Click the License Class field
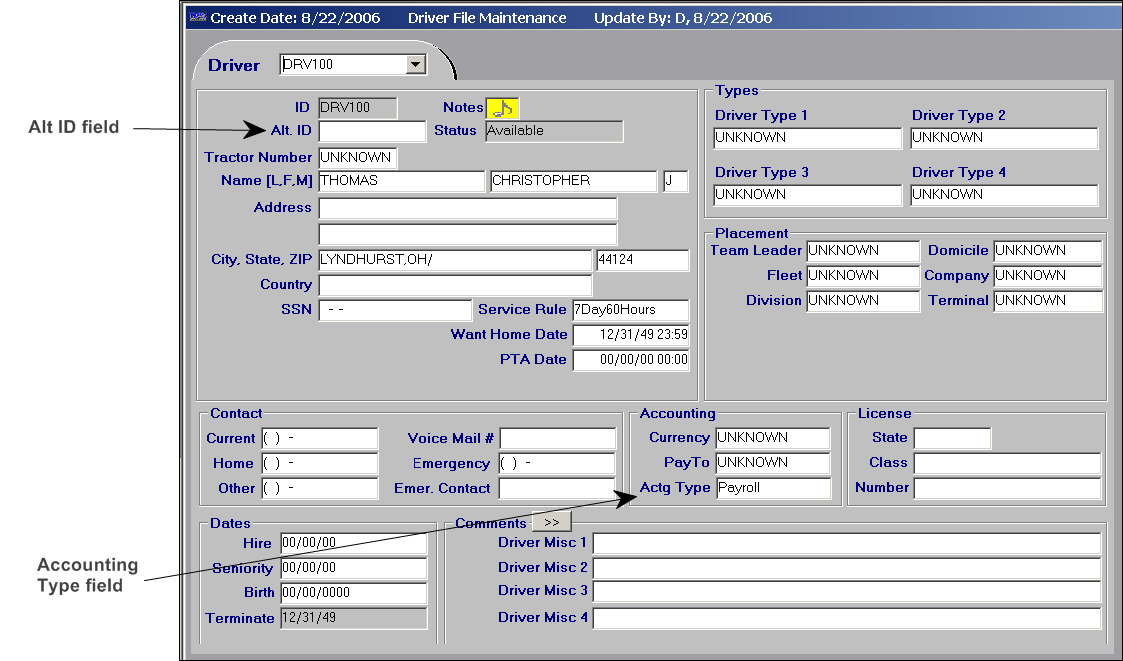Viewport: 1123px width, 661px height. pos(1007,463)
